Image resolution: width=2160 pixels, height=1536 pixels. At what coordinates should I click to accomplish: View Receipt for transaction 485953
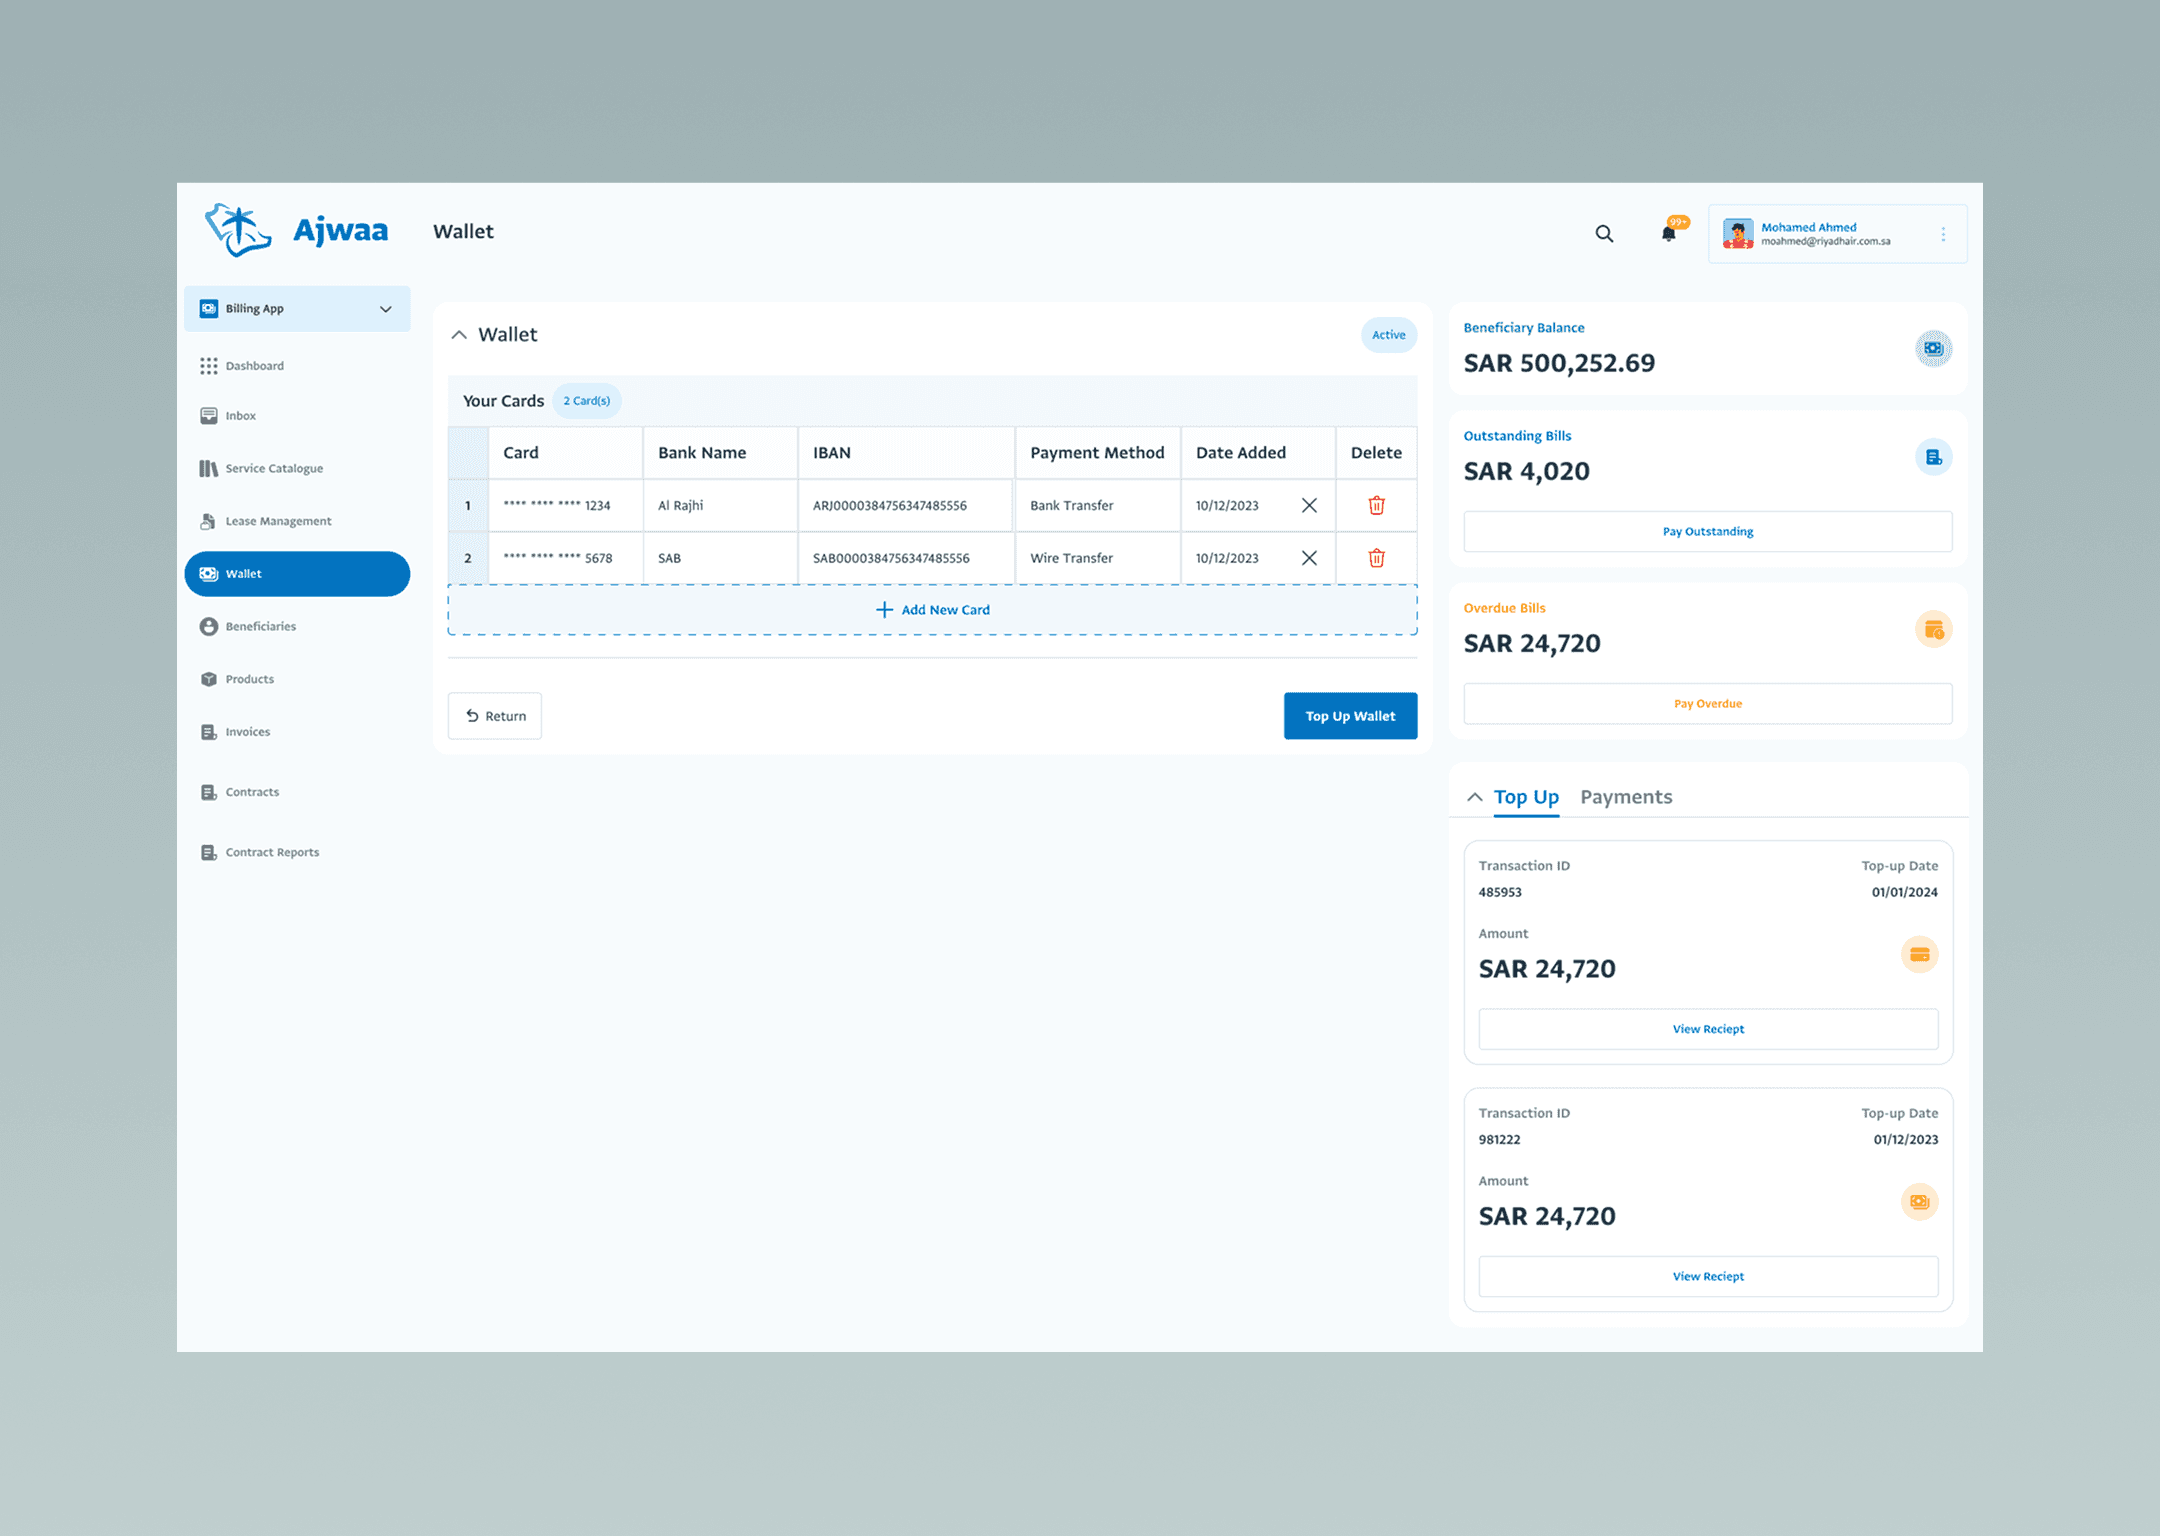[x=1707, y=1029]
